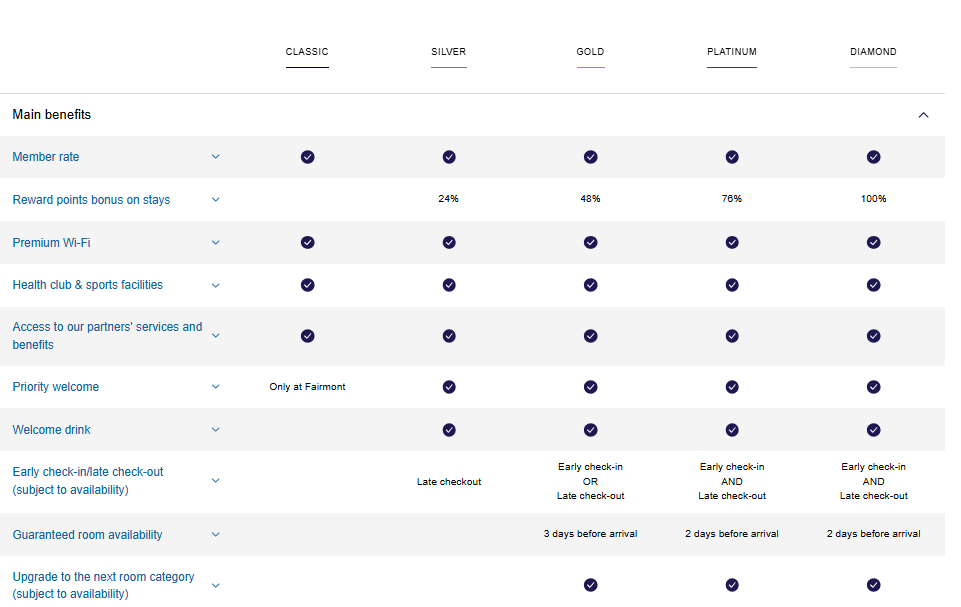Expand the Member rate row chevron
Screen dimensions: 961x607
tap(215, 157)
